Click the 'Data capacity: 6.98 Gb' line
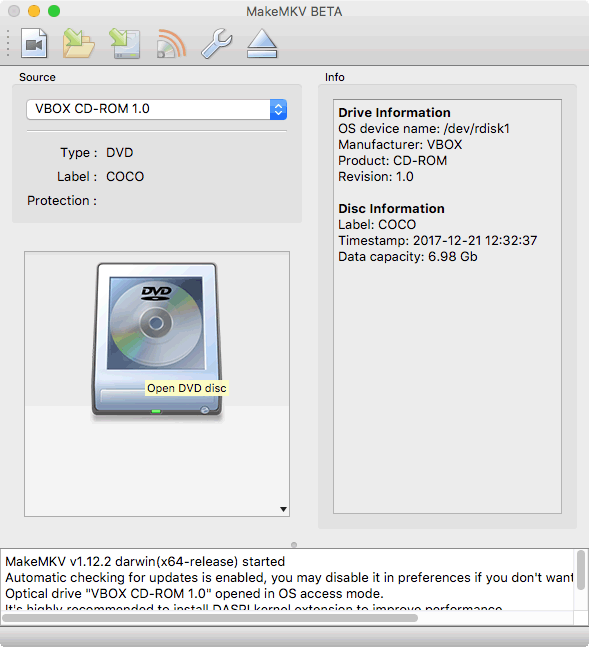 [x=408, y=257]
